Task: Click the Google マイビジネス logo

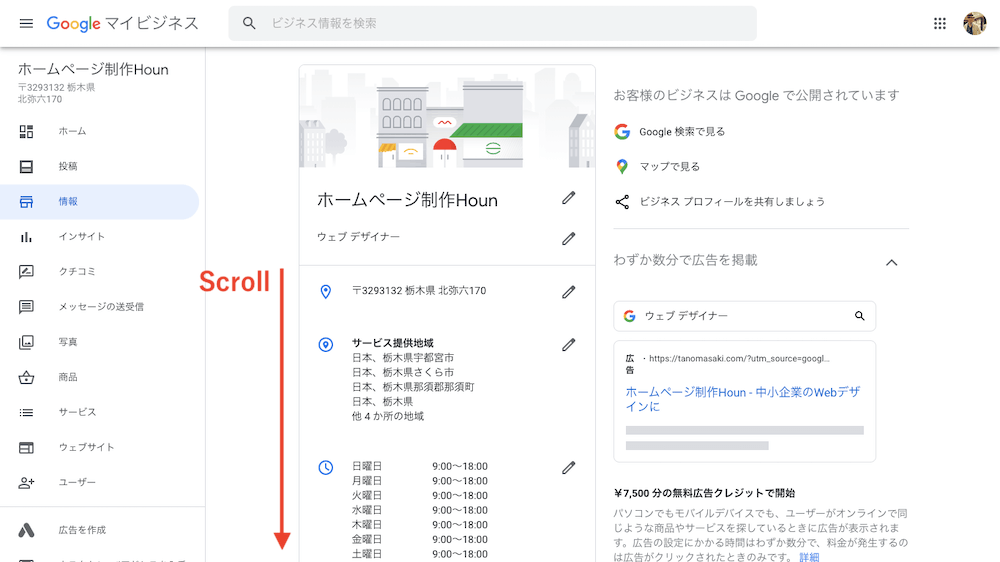Action: point(122,24)
